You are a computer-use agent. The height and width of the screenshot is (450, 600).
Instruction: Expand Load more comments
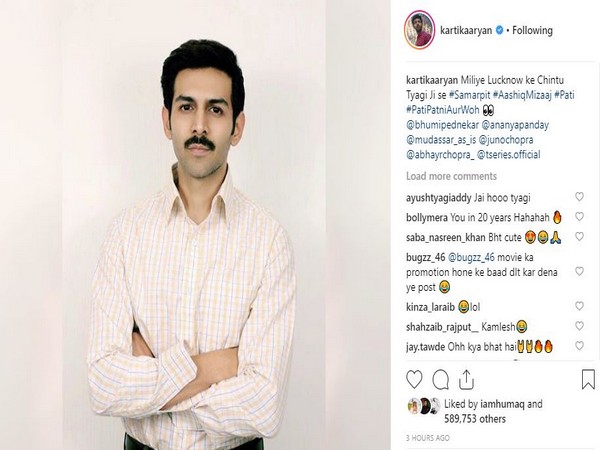pyautogui.click(x=451, y=176)
